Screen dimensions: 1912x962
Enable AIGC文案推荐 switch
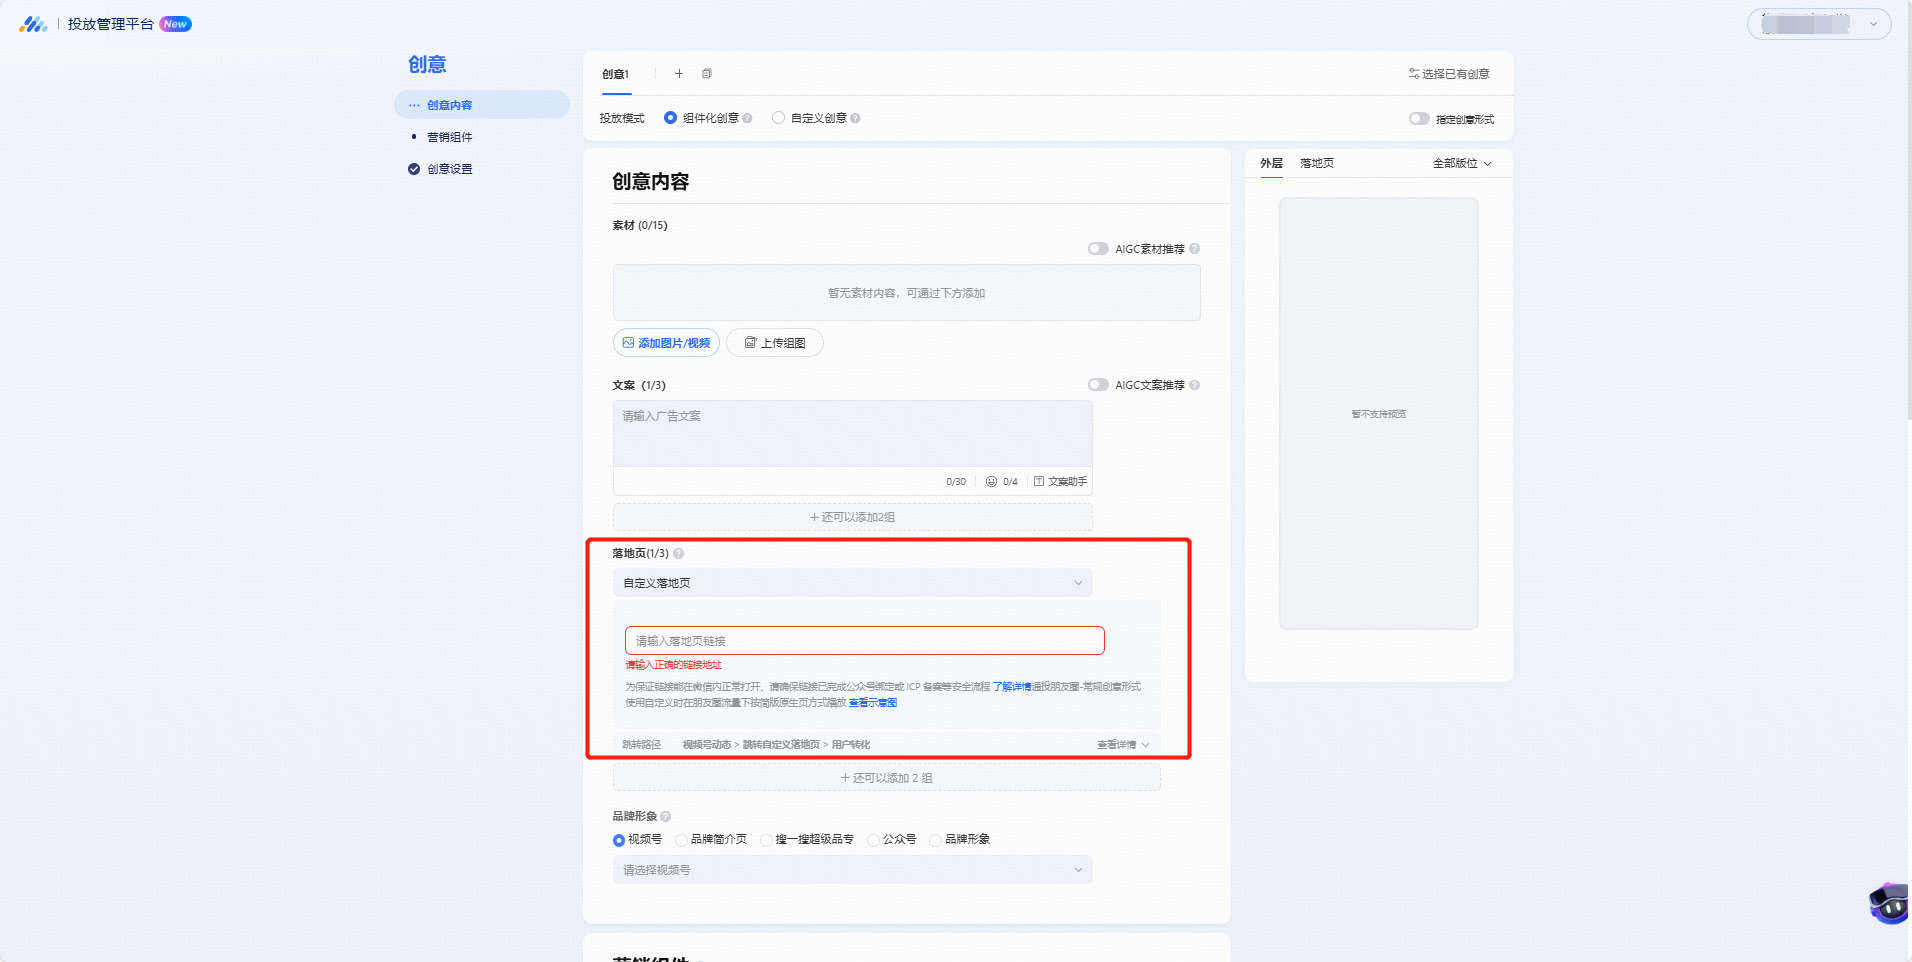tap(1098, 385)
